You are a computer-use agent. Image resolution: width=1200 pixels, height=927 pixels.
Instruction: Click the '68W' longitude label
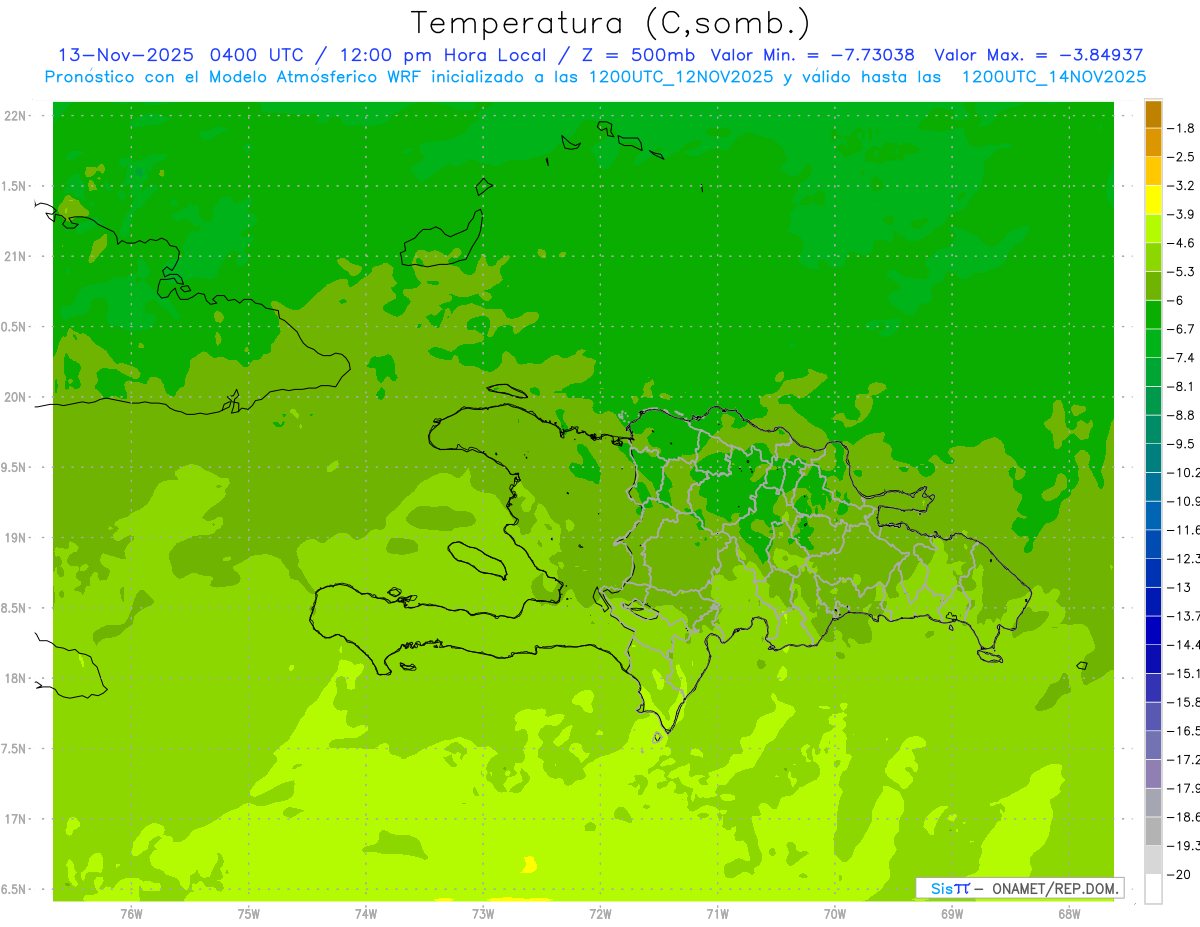coord(1069,914)
